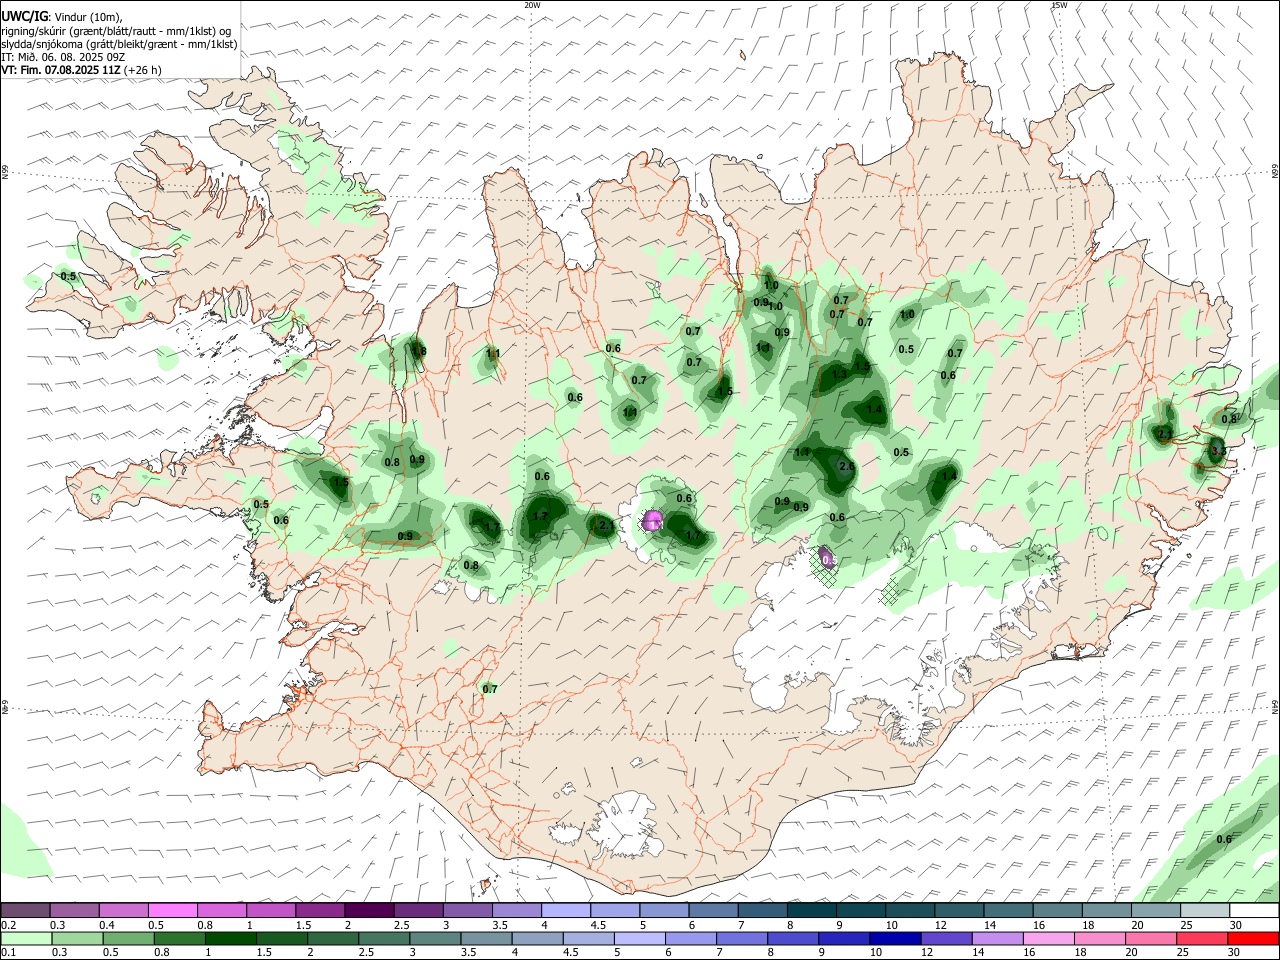The width and height of the screenshot is (1280, 960).
Task: Click the 'rigning/skúrir' legend description line
Action: [x=115, y=31]
